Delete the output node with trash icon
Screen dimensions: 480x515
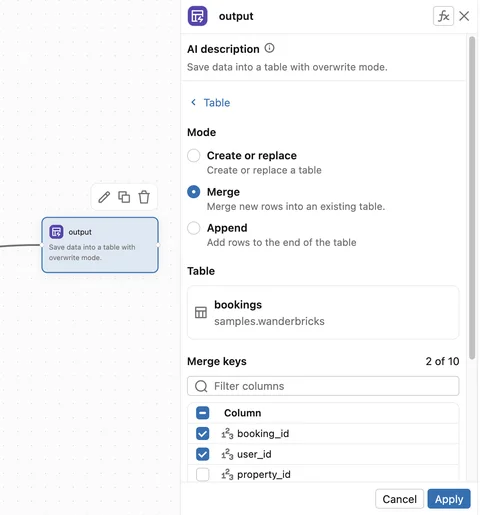[x=144, y=197]
